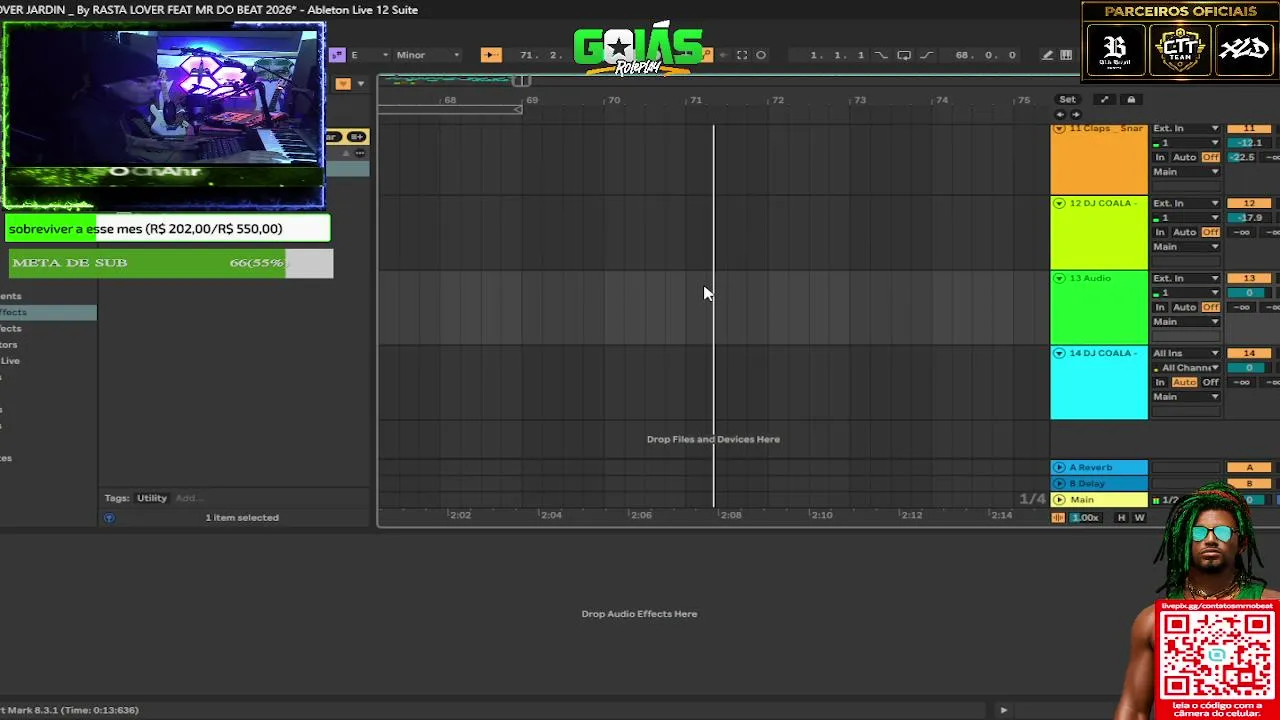Fold track 13 Audio
The height and width of the screenshot is (720, 1280).
(1059, 278)
